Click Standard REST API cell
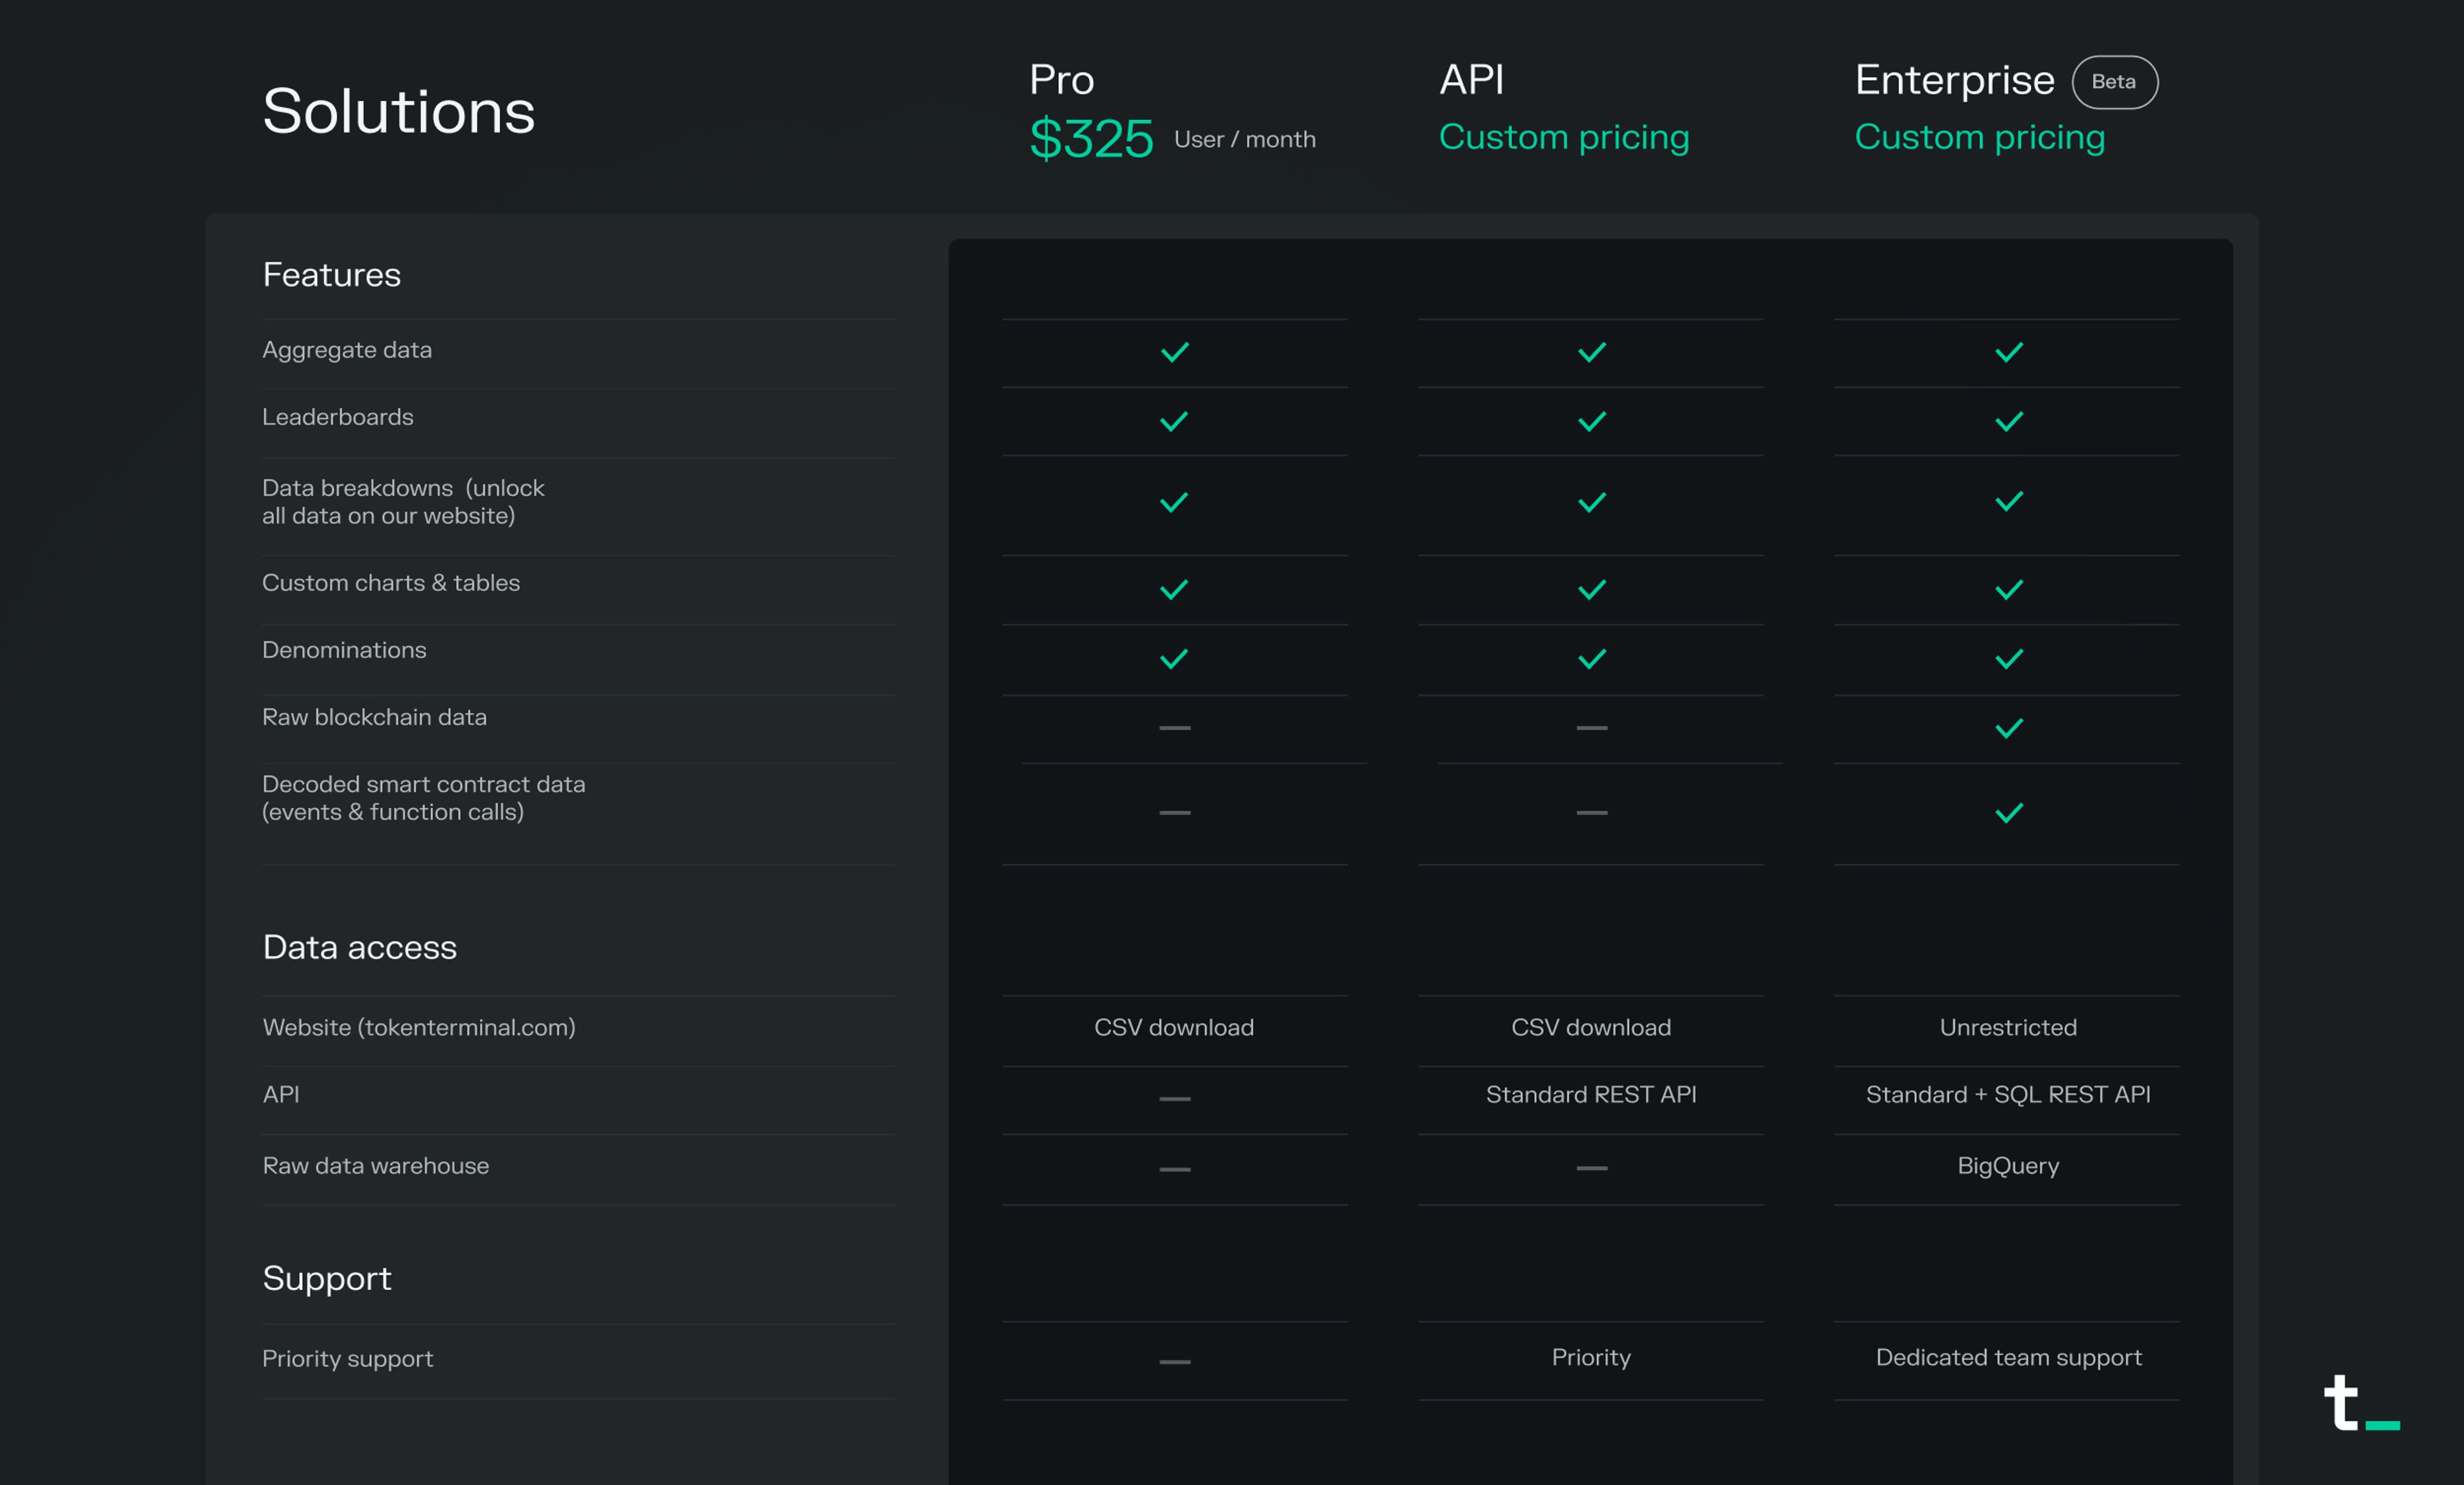Screen dimensions: 2464x1485 (x=1590, y=1095)
